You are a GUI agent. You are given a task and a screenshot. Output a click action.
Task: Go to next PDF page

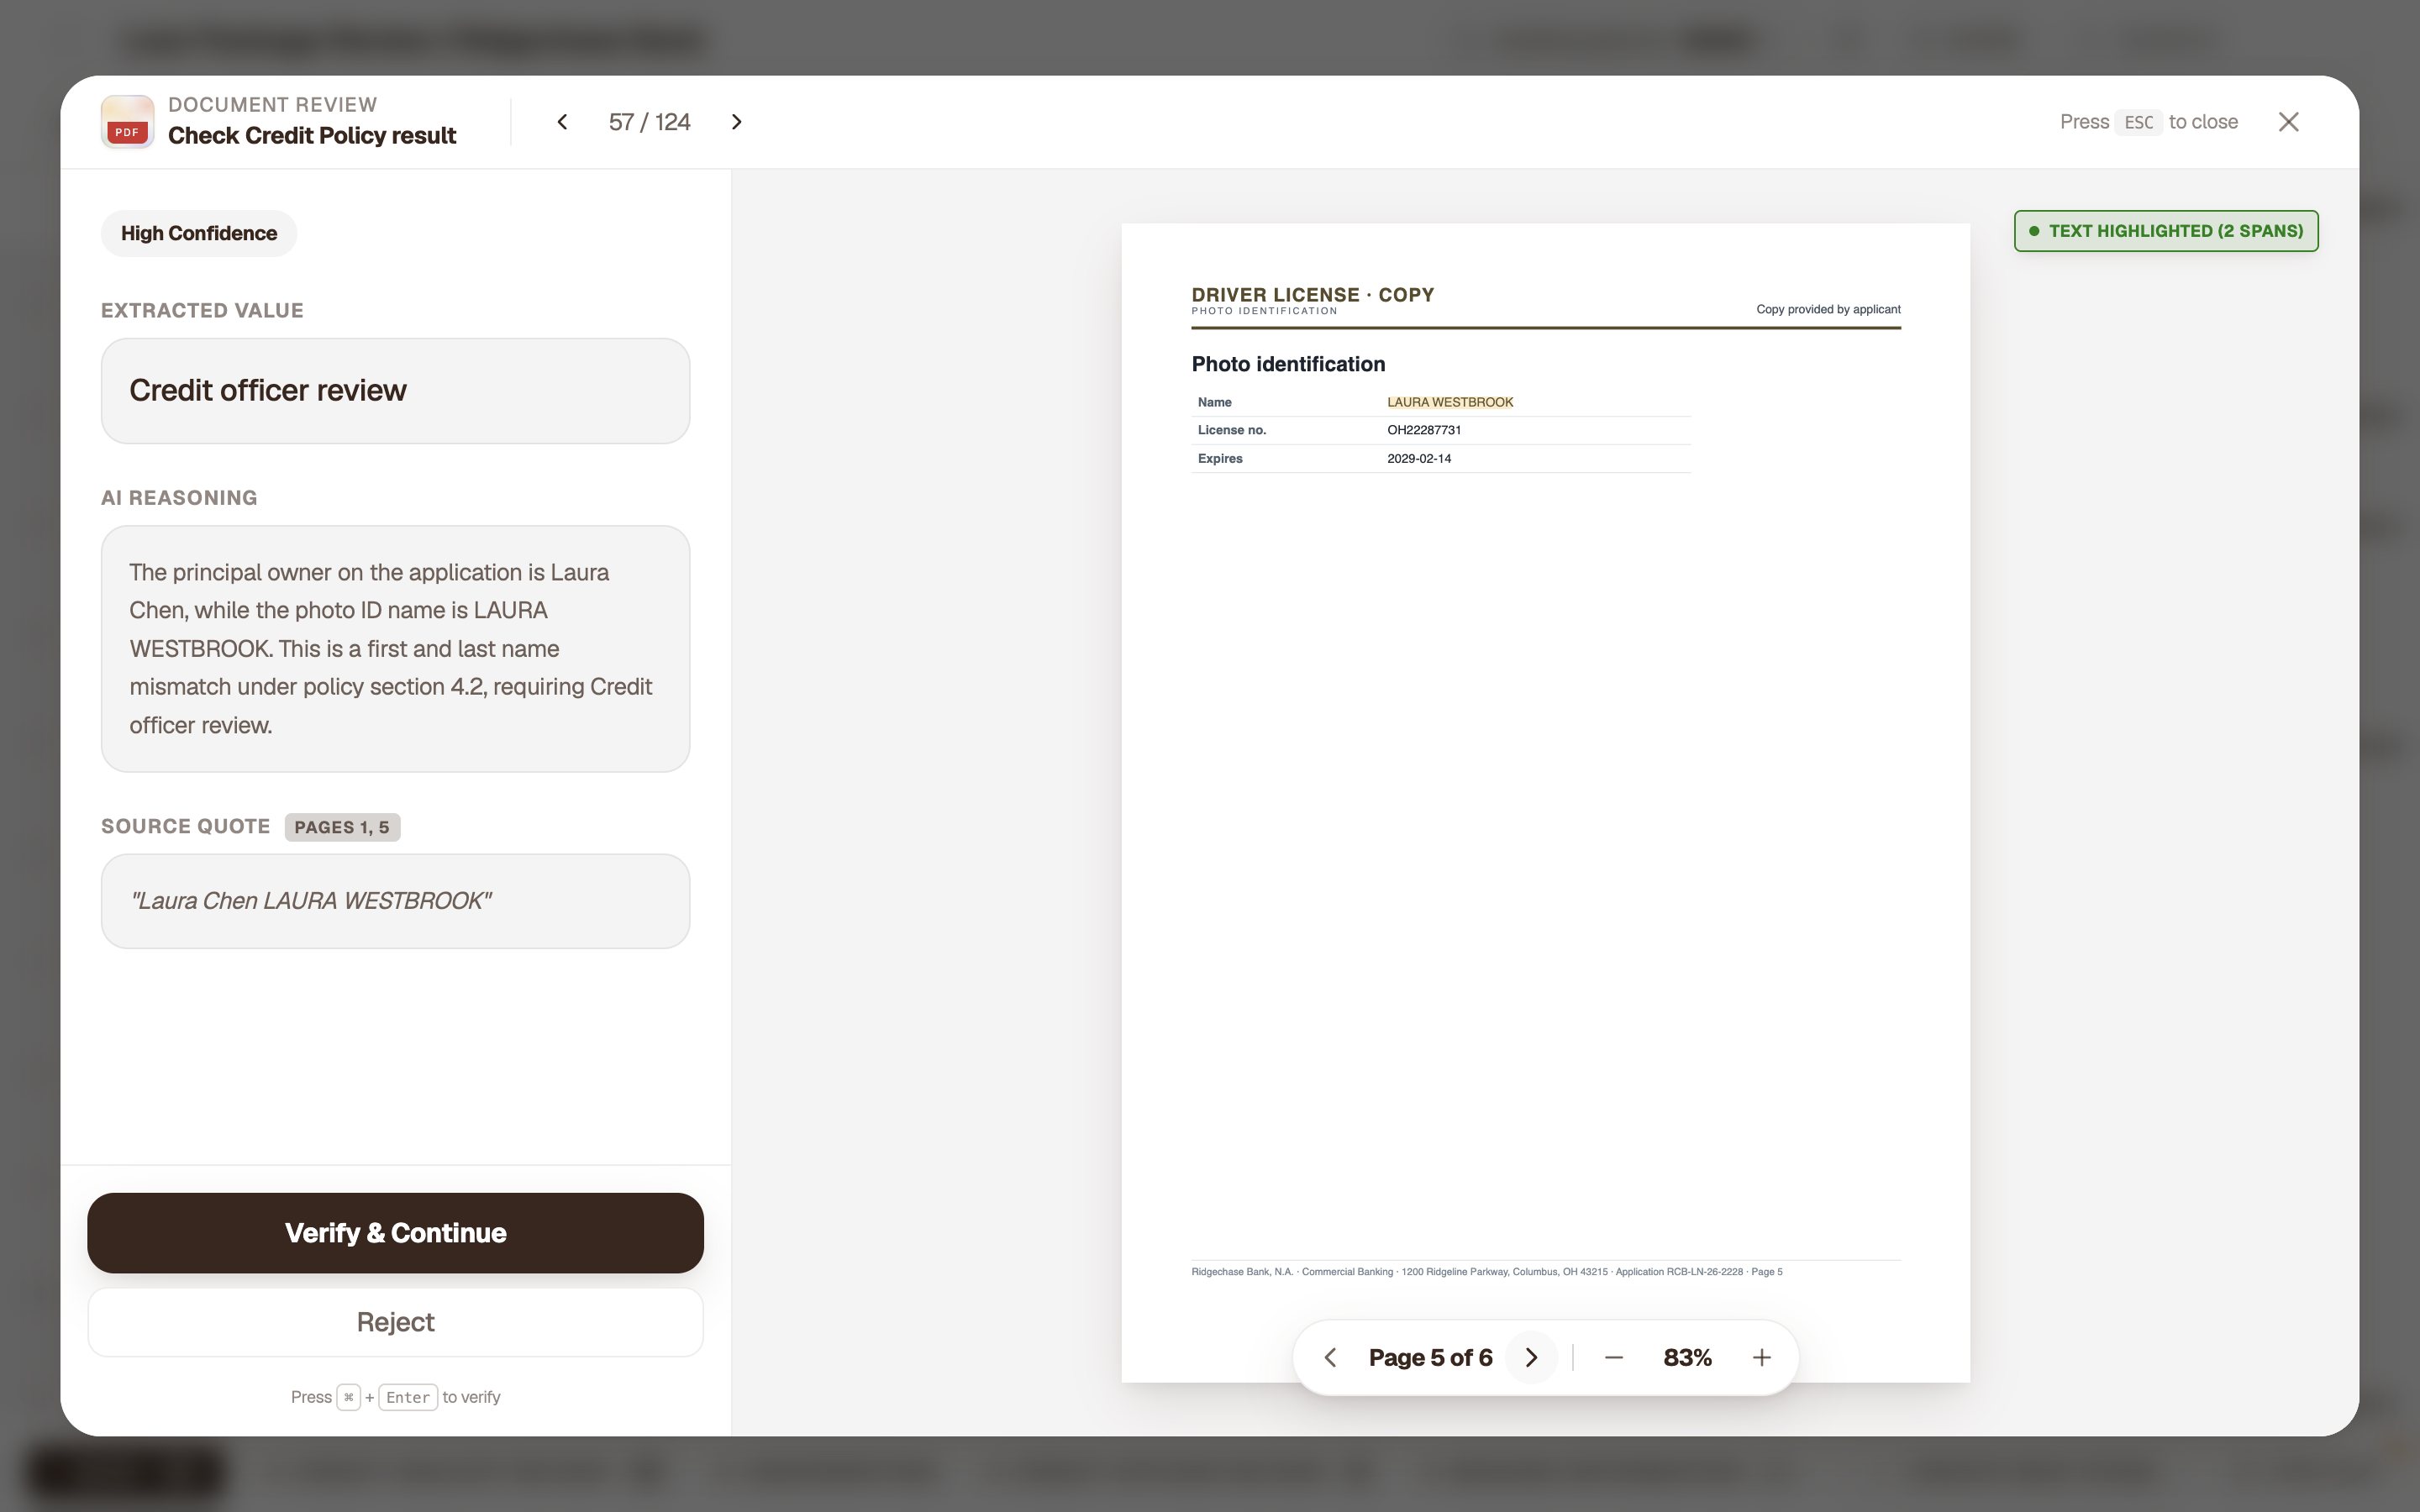(1531, 1357)
